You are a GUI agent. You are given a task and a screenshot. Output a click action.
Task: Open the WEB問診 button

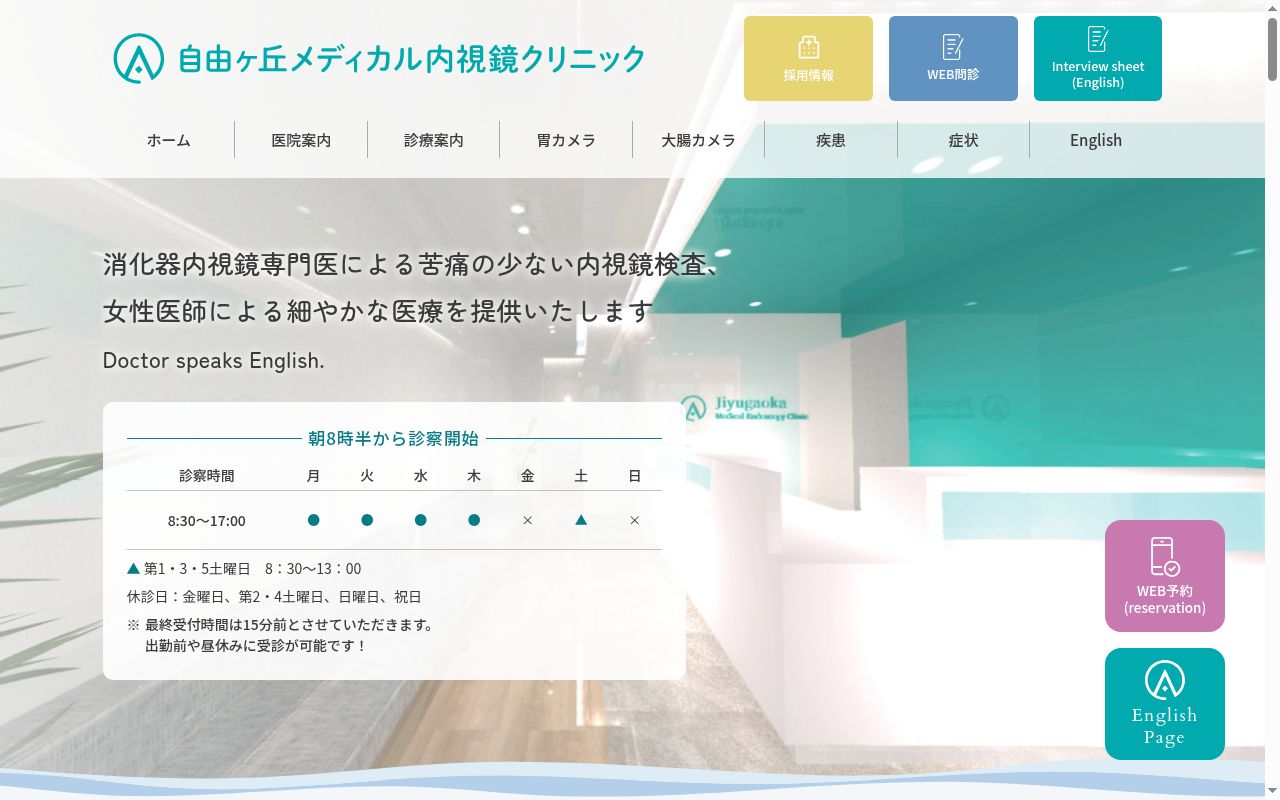953,58
